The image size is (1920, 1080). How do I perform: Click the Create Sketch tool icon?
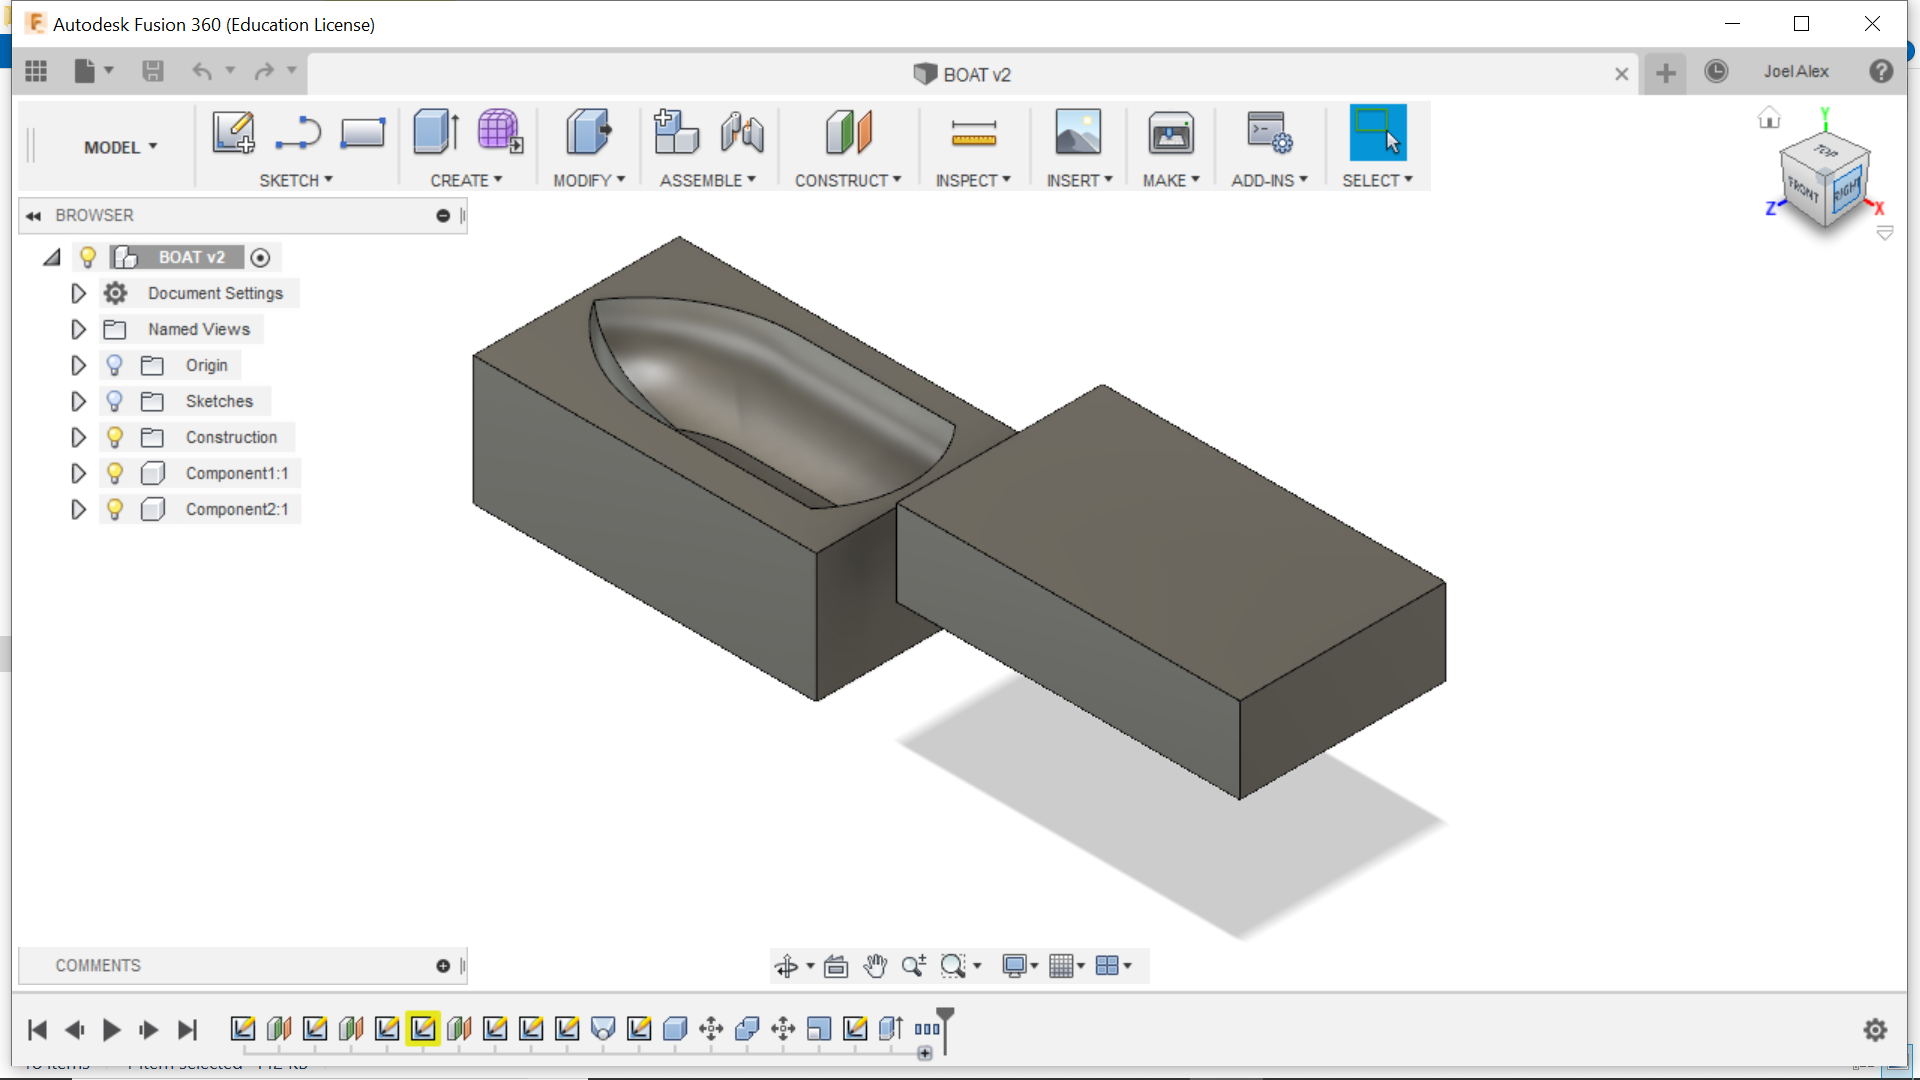pos(233,132)
